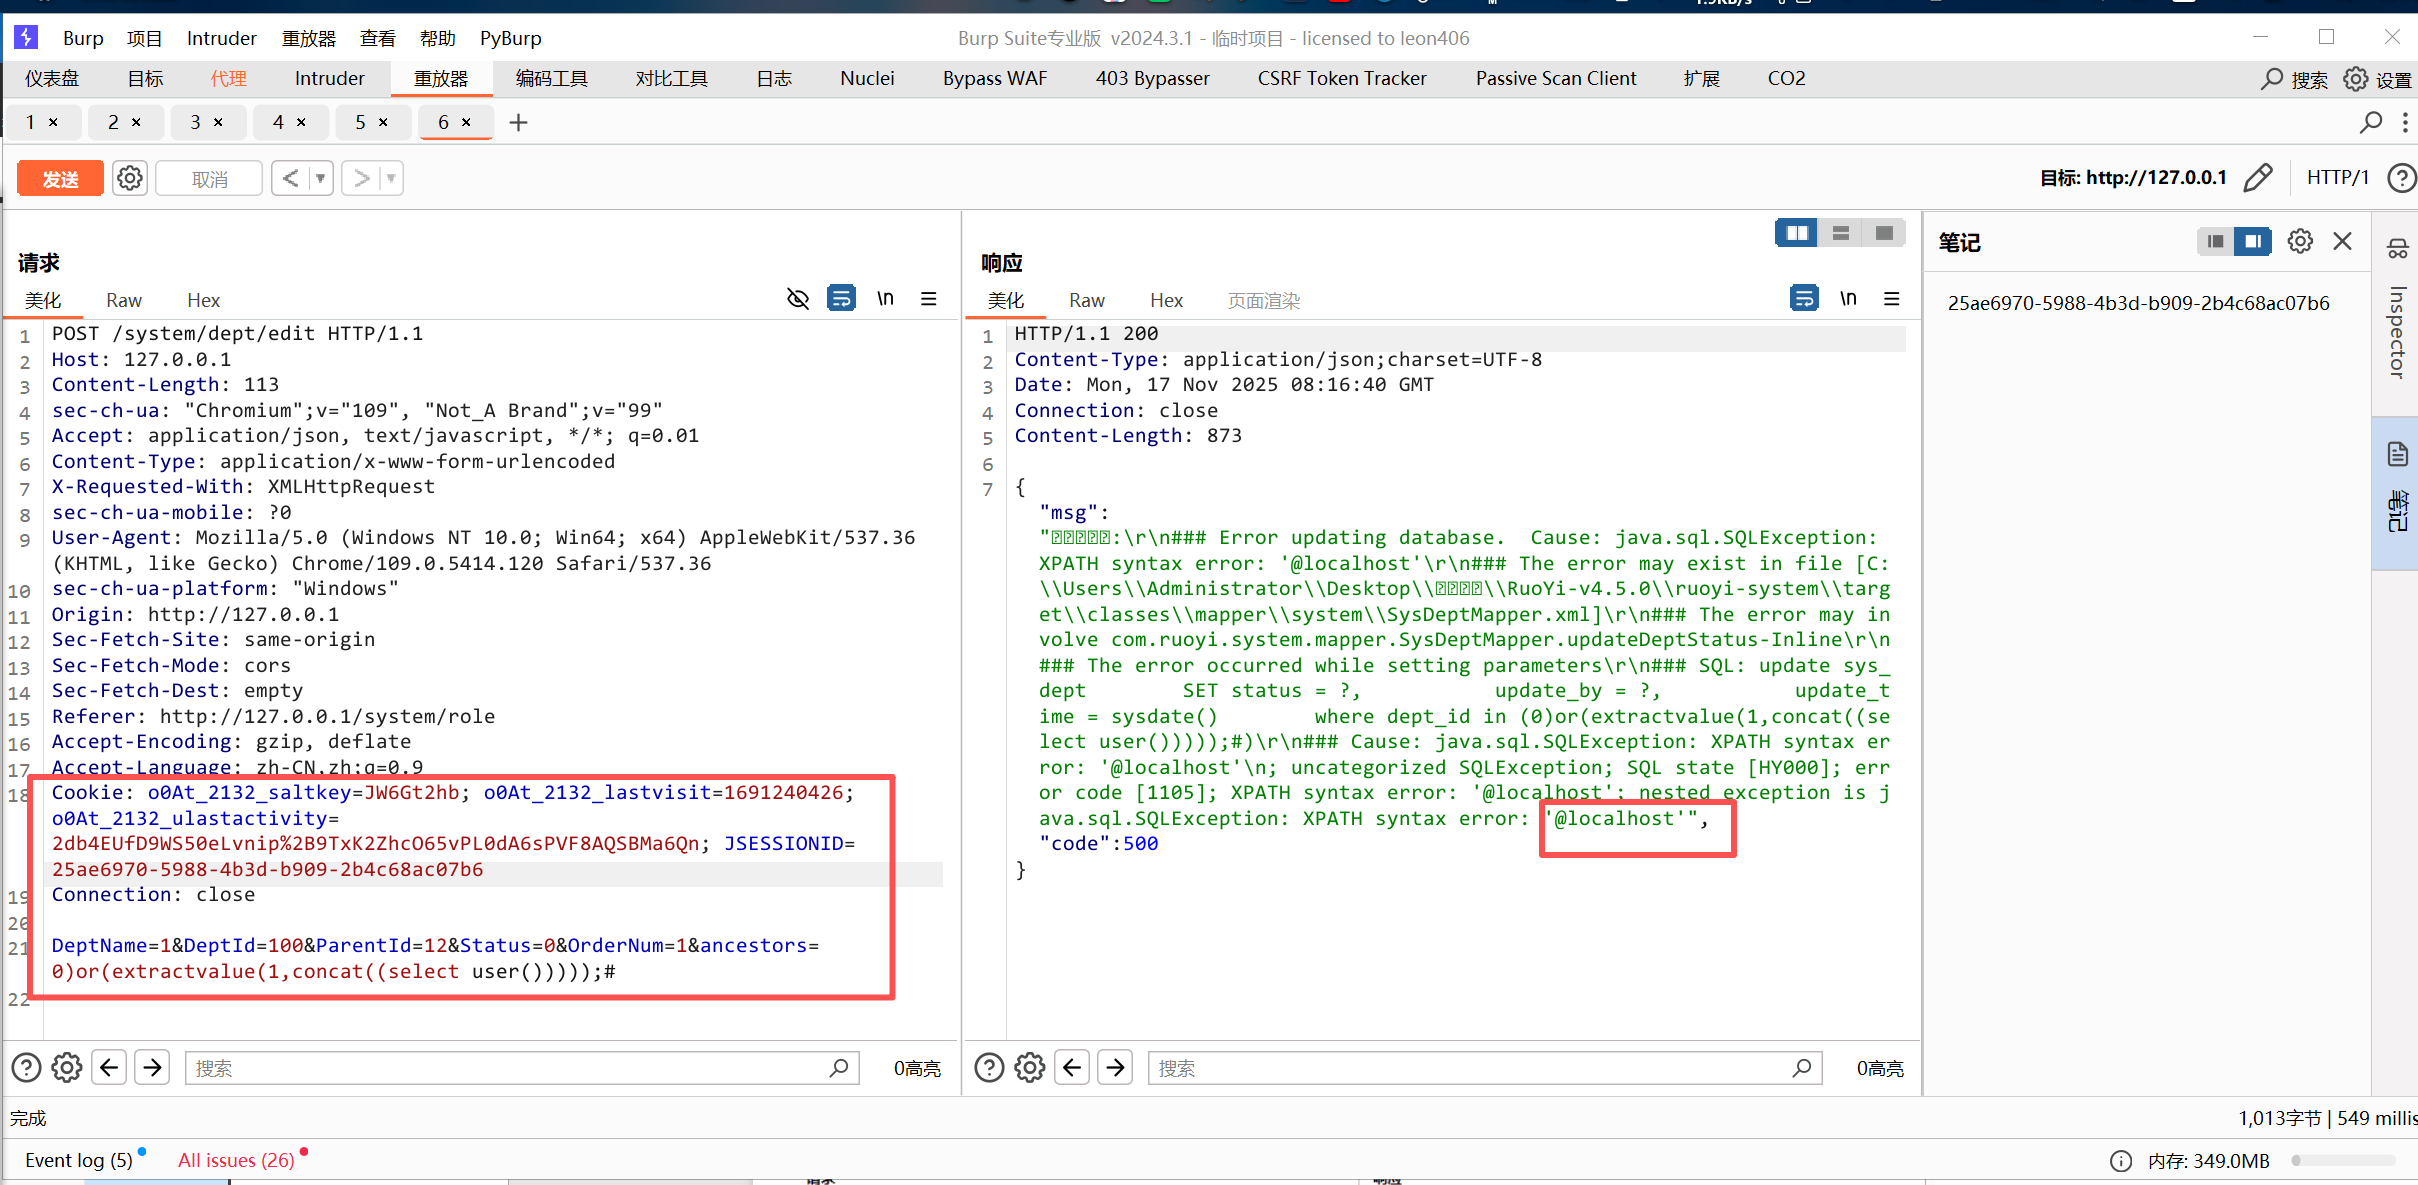
Task: Edit target with the pencil icon
Action: click(2258, 178)
